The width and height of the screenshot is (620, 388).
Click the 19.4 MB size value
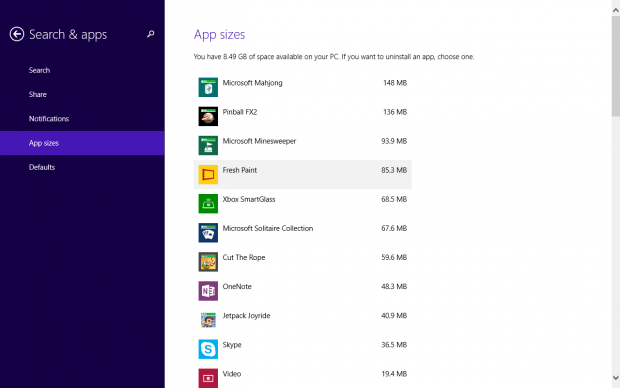394,374
